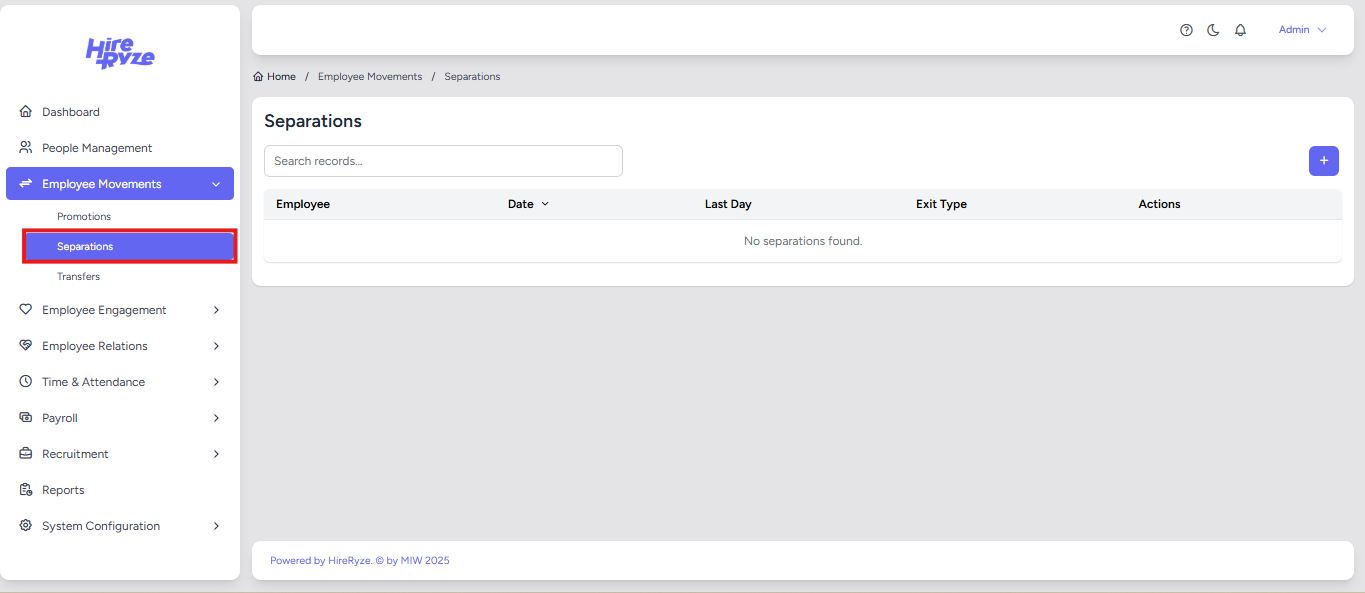This screenshot has width=1365, height=593.
Task: Collapse the Employee Movements menu
Action: (x=216, y=184)
